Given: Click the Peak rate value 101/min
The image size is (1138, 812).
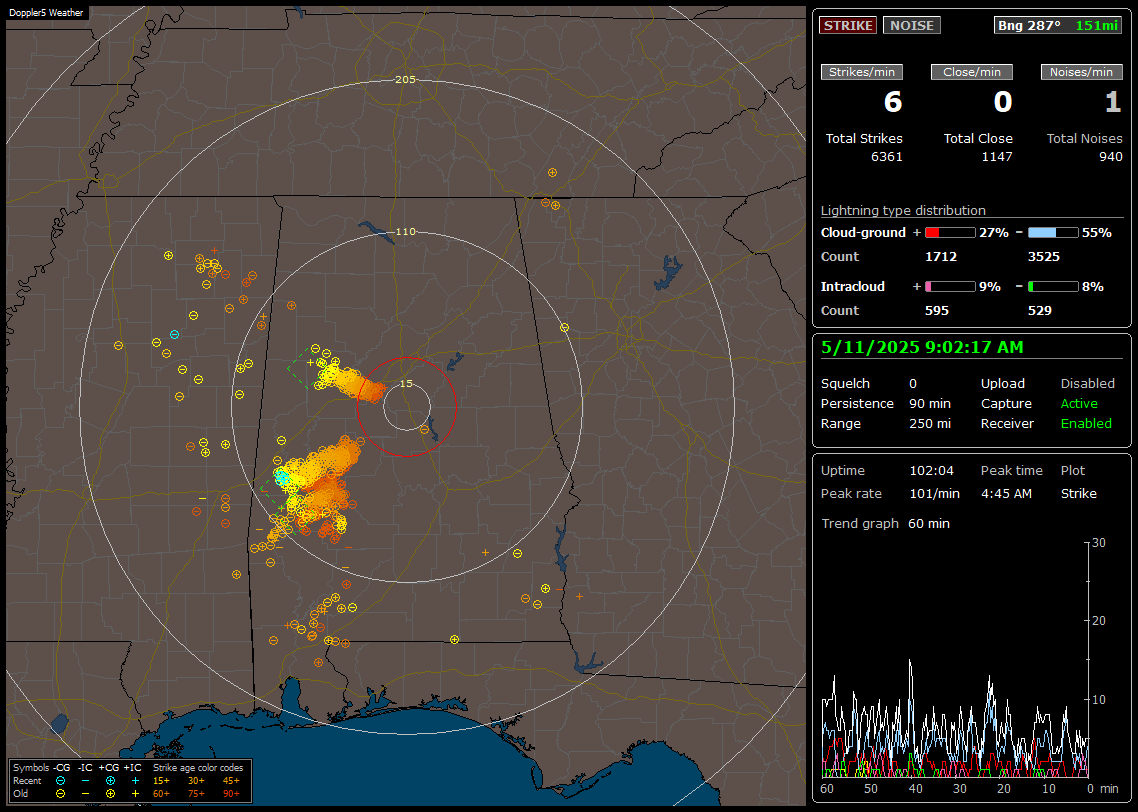Looking at the screenshot, I should pyautogui.click(x=934, y=493).
